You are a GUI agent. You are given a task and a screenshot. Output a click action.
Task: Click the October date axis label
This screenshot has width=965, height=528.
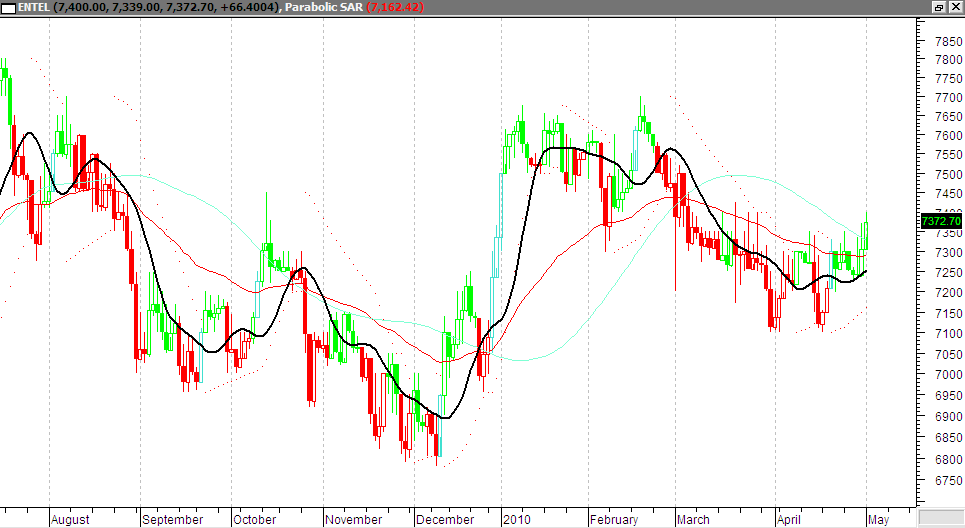256,520
